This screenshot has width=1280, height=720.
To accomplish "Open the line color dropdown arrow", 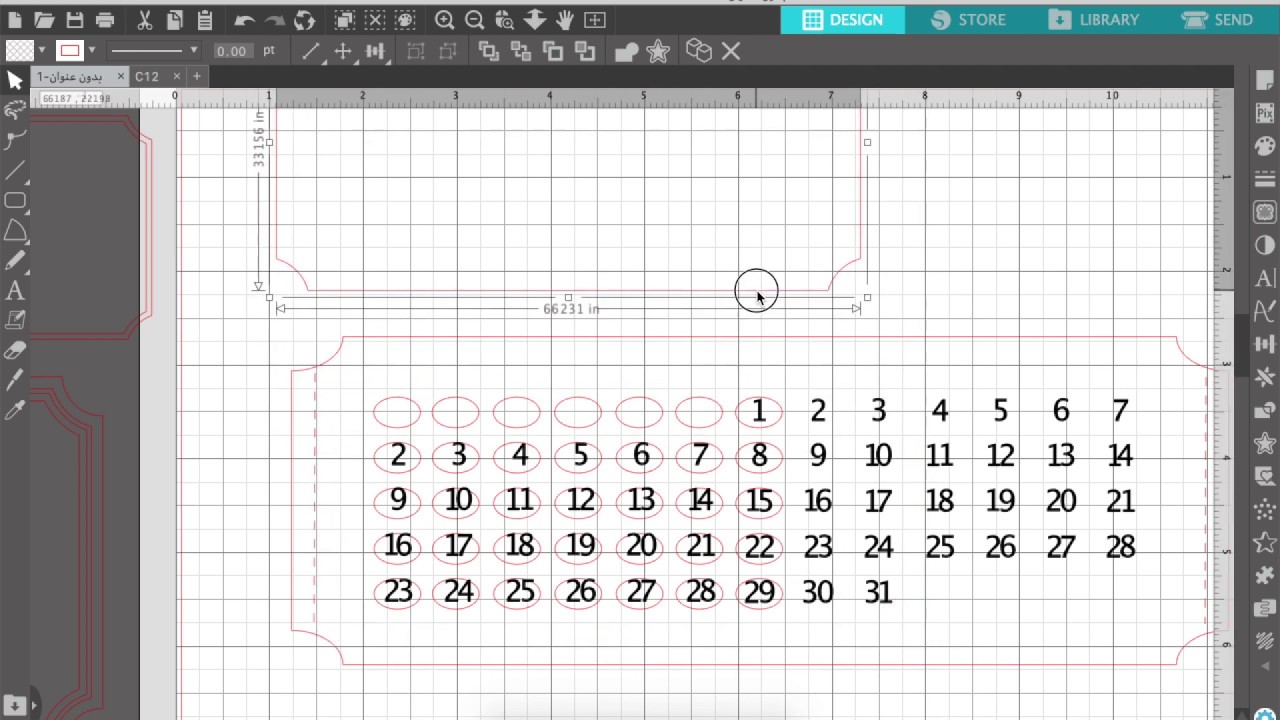I will coord(92,50).
